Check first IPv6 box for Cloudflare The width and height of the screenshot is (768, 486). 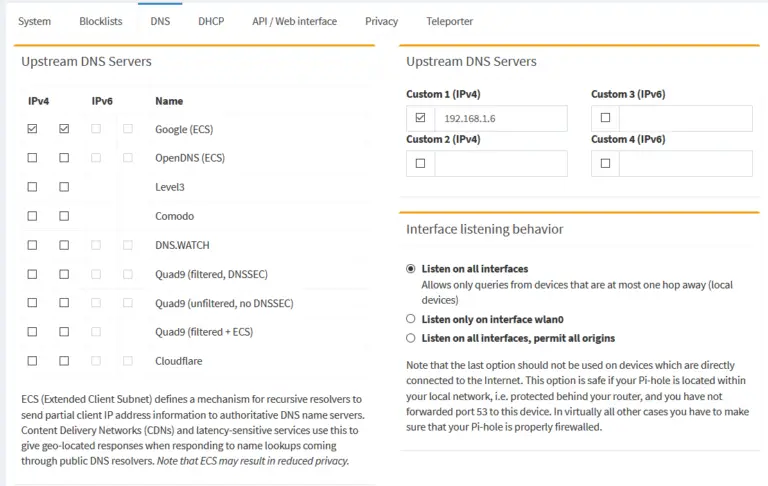(x=96, y=361)
